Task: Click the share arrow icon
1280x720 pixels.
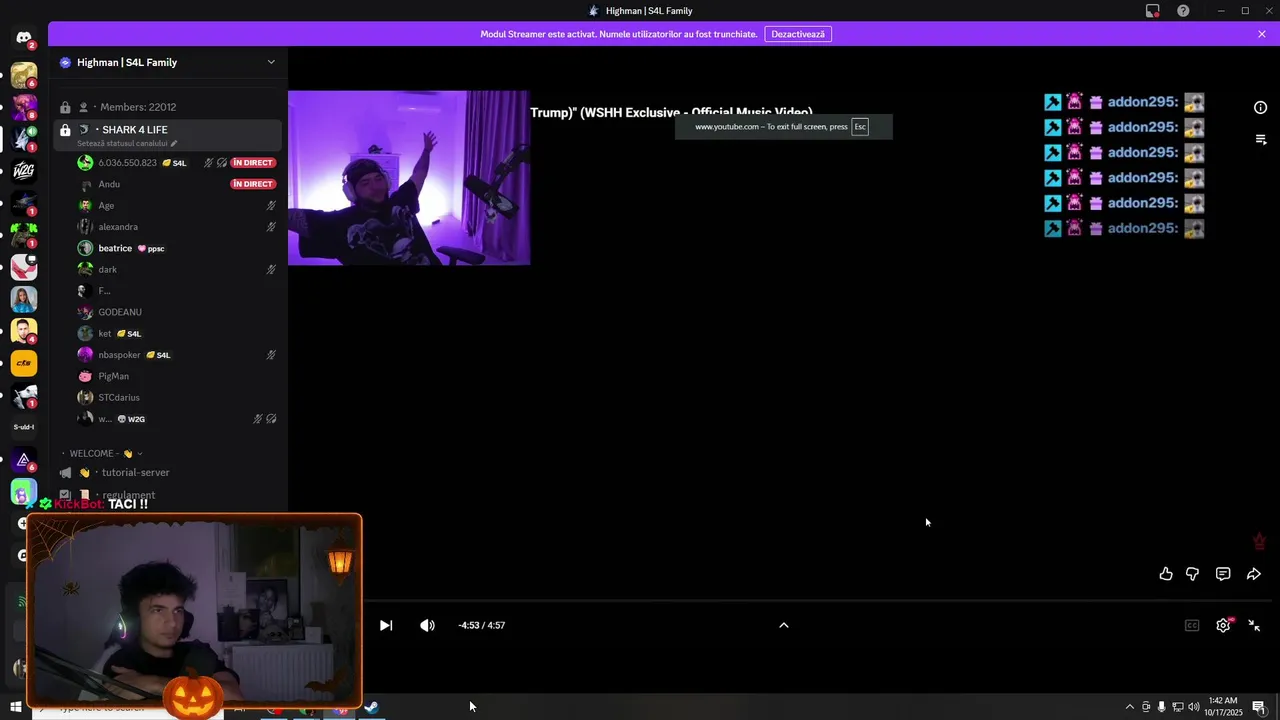Action: pyautogui.click(x=1253, y=574)
